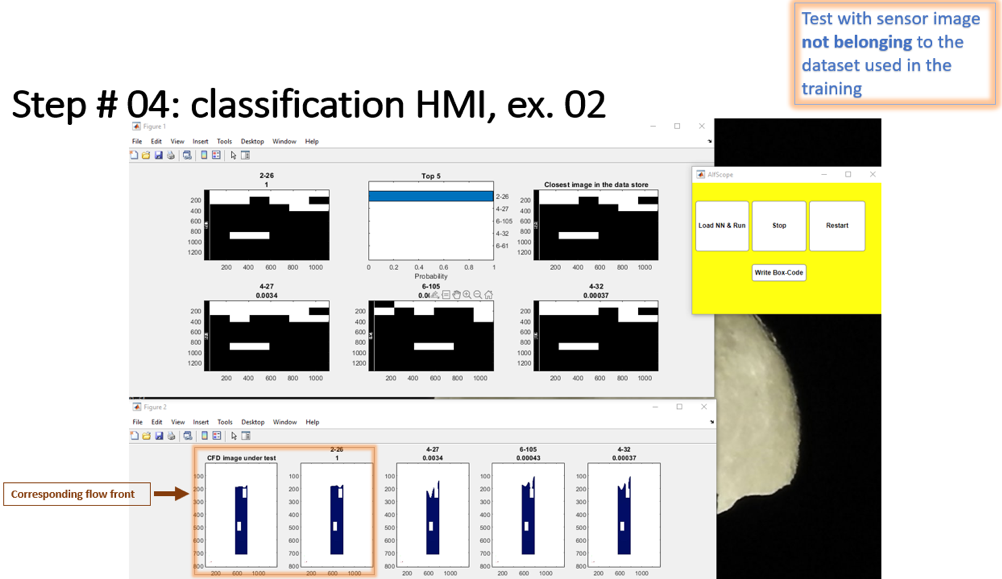This screenshot has height=579, width=1002.
Task: Click the 'Closest image in the data store' plot
Action: 596,225
